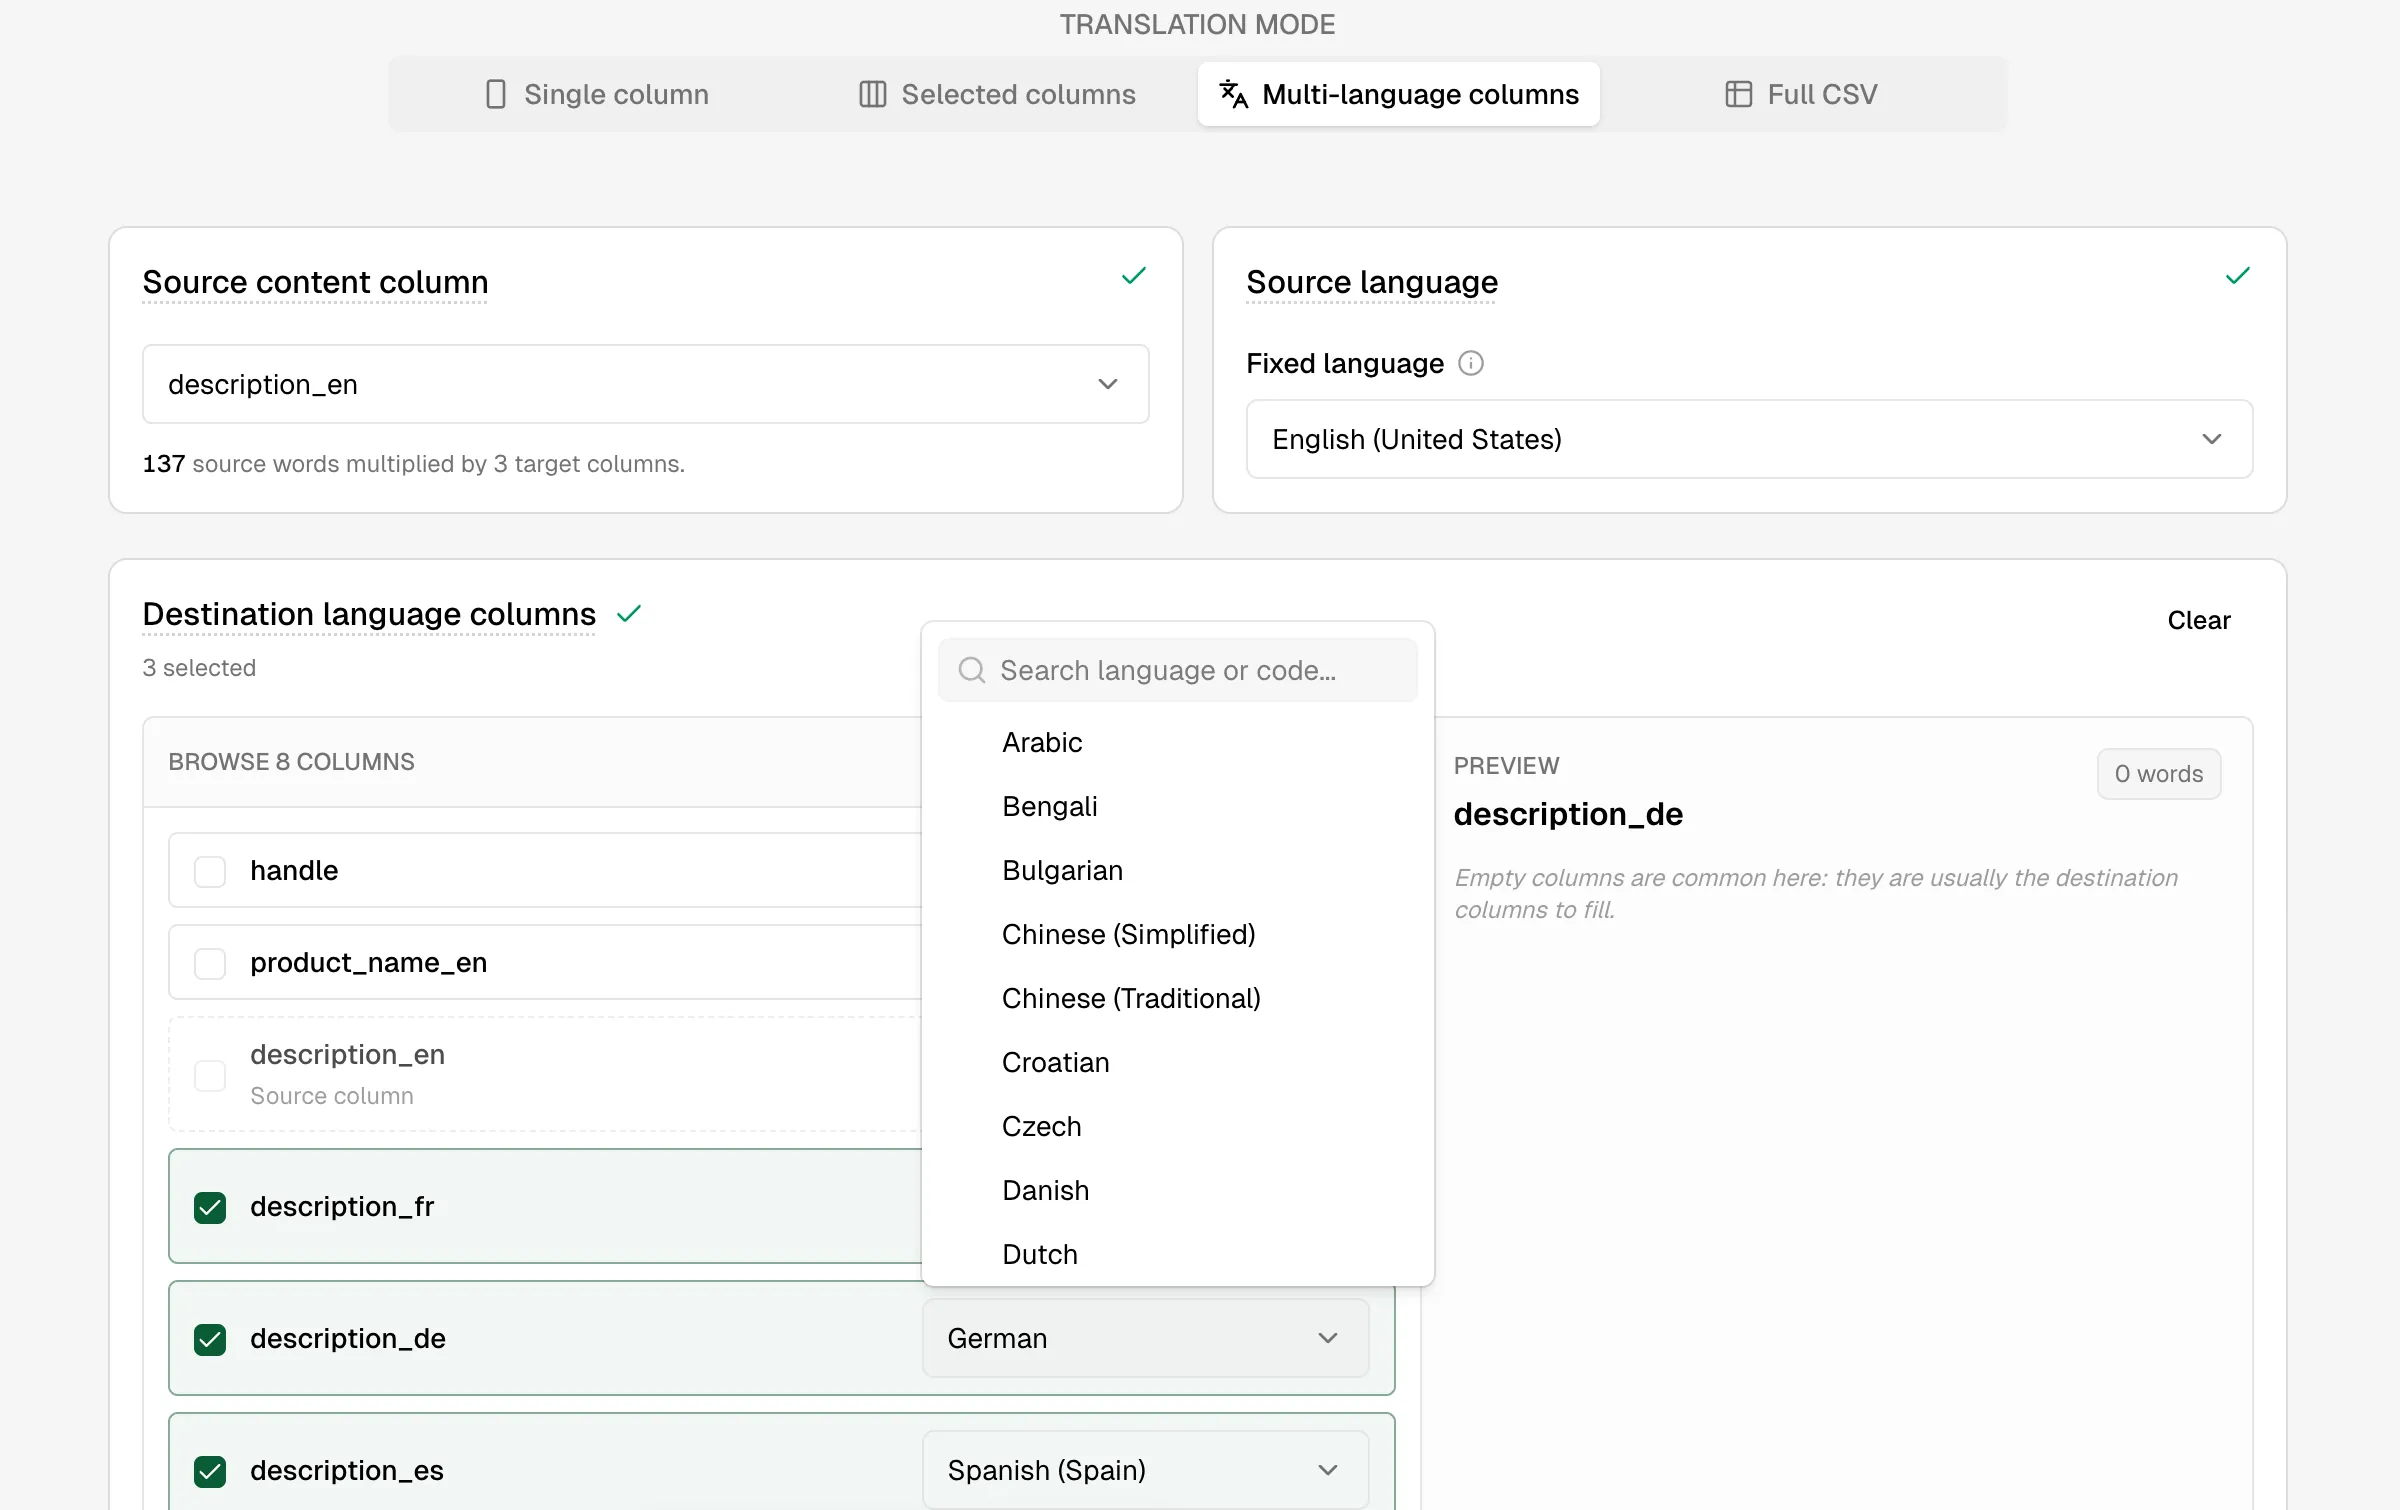Click the Spanish (Spain) dropdown chevron
The width and height of the screenshot is (2400, 1510).
tap(1327, 1470)
